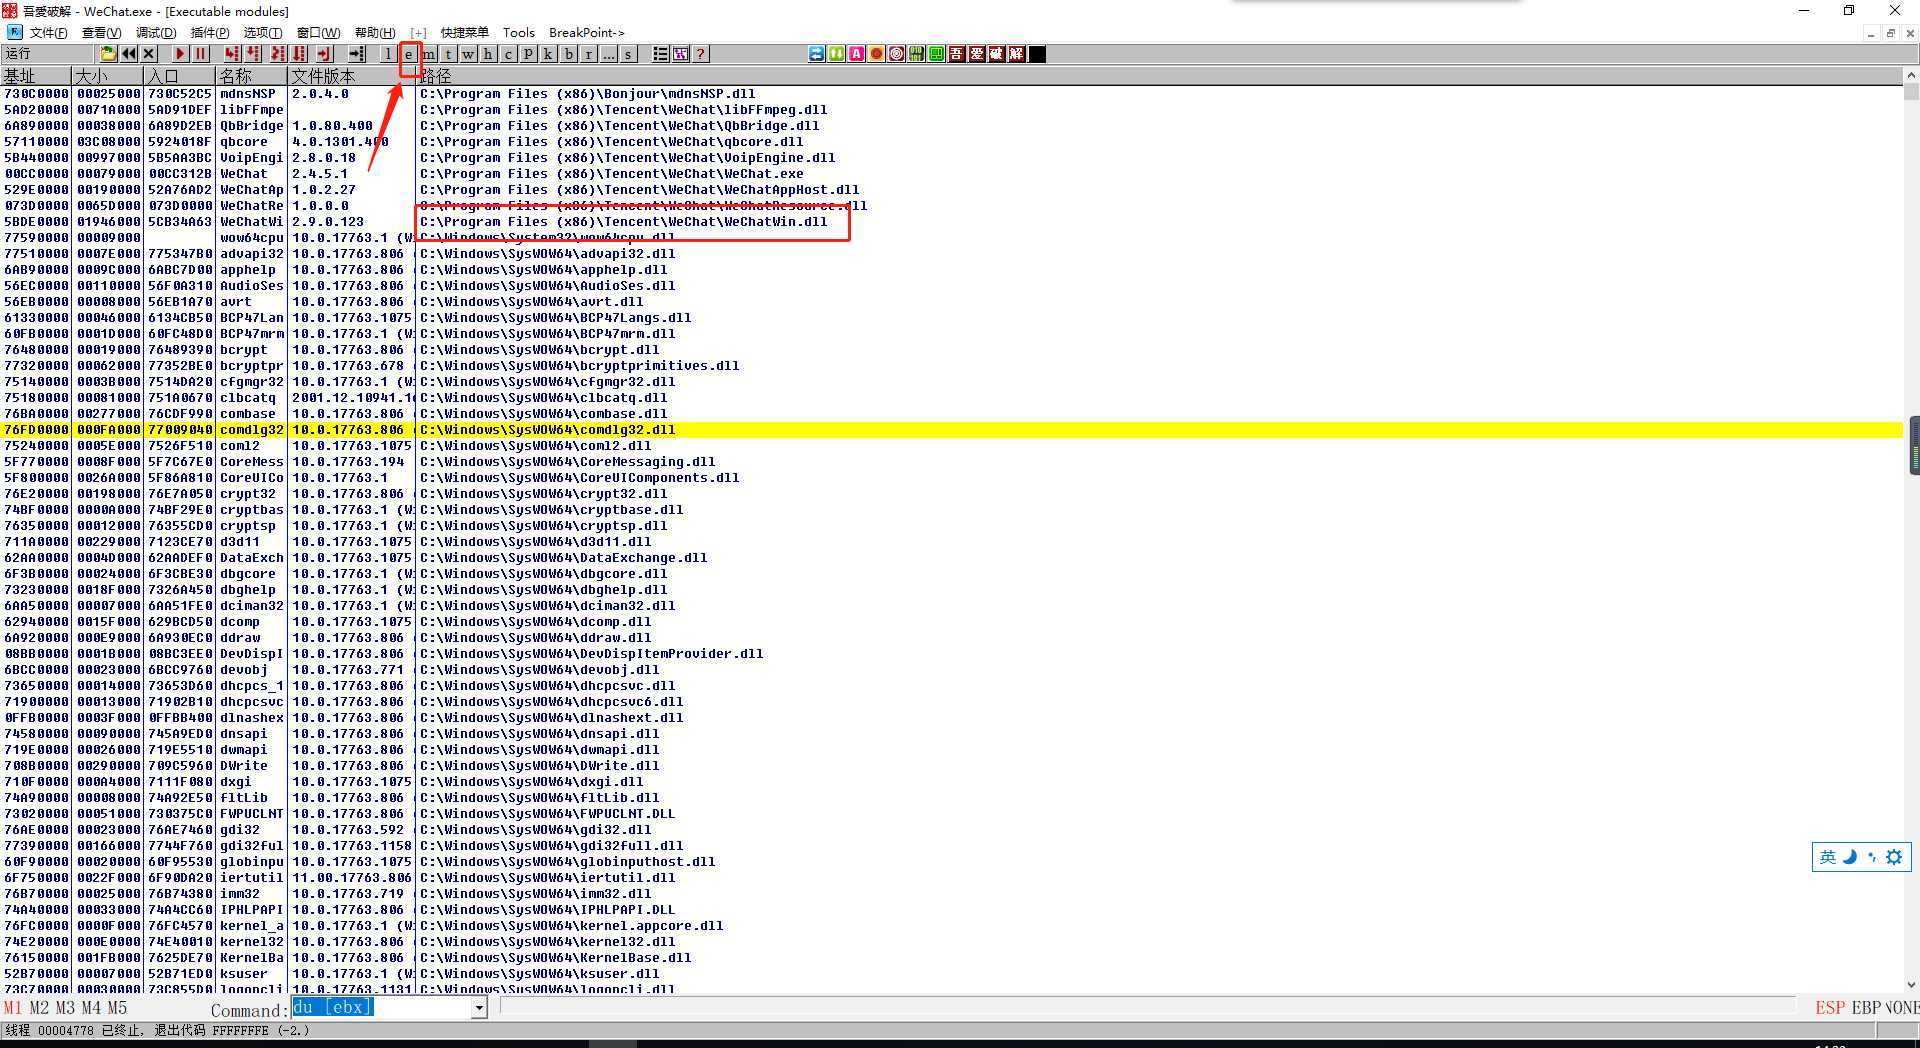Click the 破 character toolbar icon

click(x=997, y=54)
